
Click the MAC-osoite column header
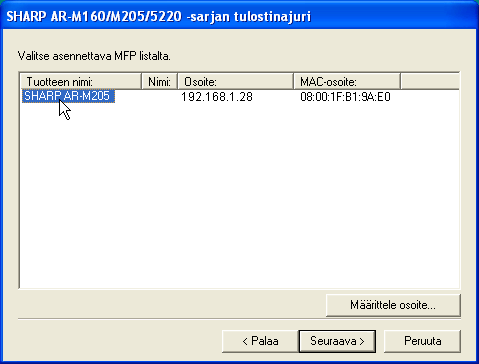tap(347, 82)
